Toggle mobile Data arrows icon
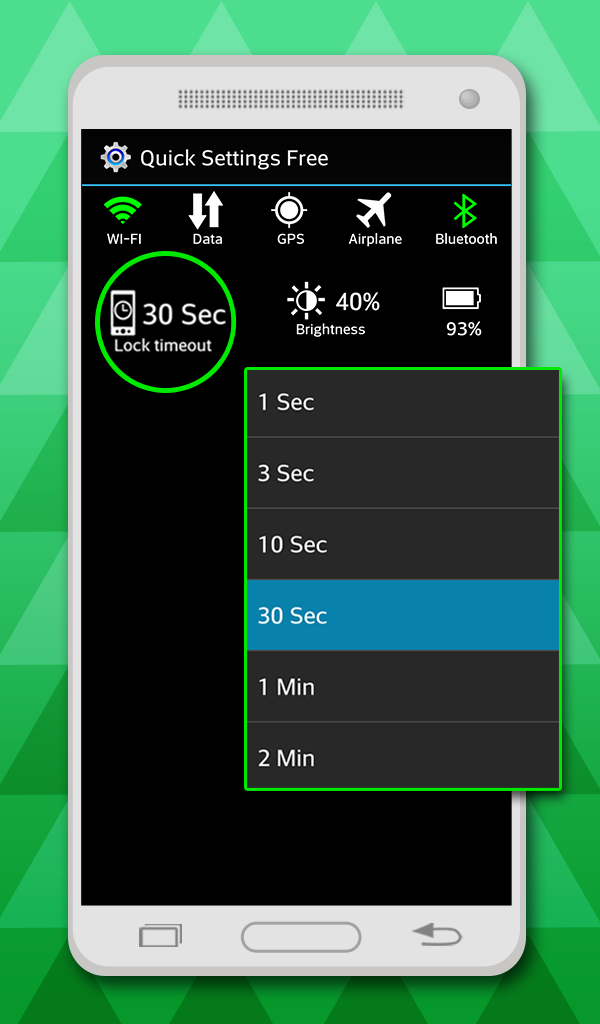600x1024 pixels. click(x=206, y=211)
